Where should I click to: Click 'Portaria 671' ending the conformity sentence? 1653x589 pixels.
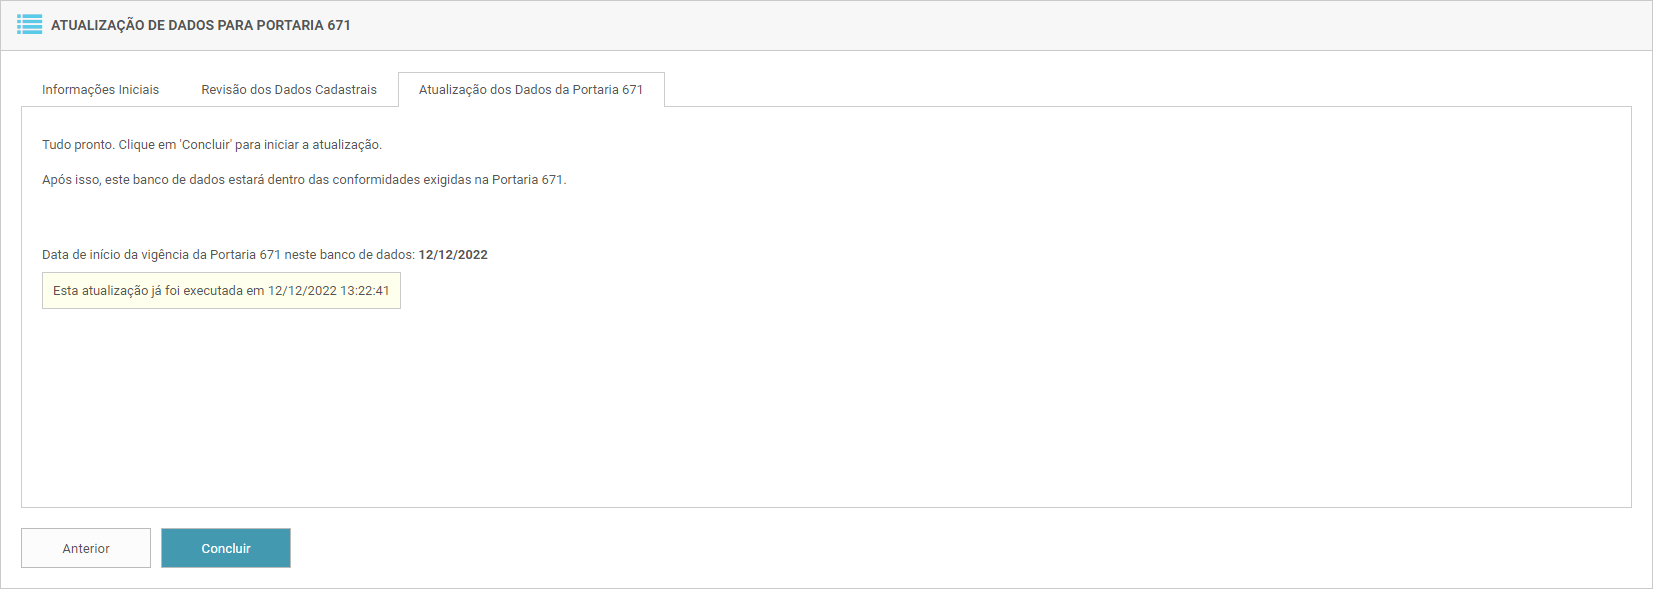(527, 180)
